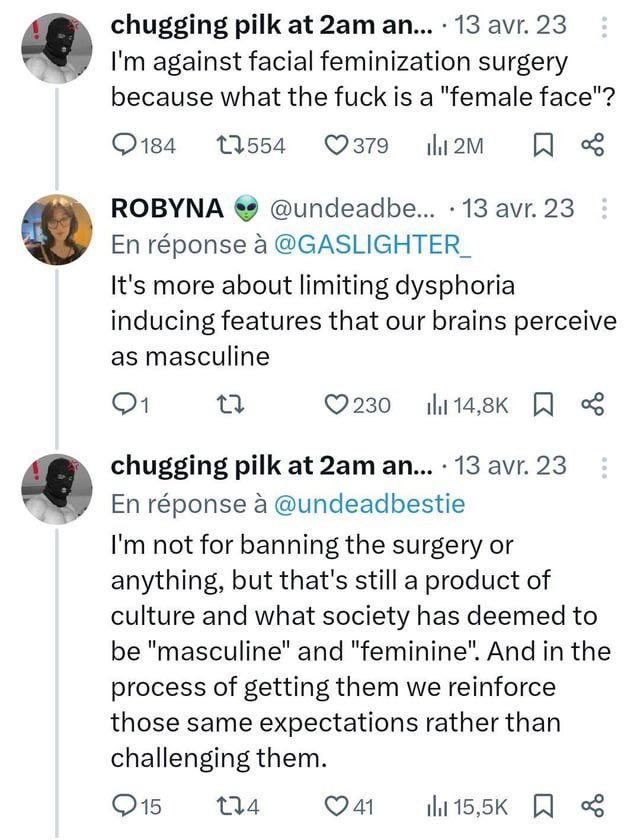This screenshot has height=840, width=640.
Task: Open more options on ROBYNA's tweet
Action: (603, 209)
